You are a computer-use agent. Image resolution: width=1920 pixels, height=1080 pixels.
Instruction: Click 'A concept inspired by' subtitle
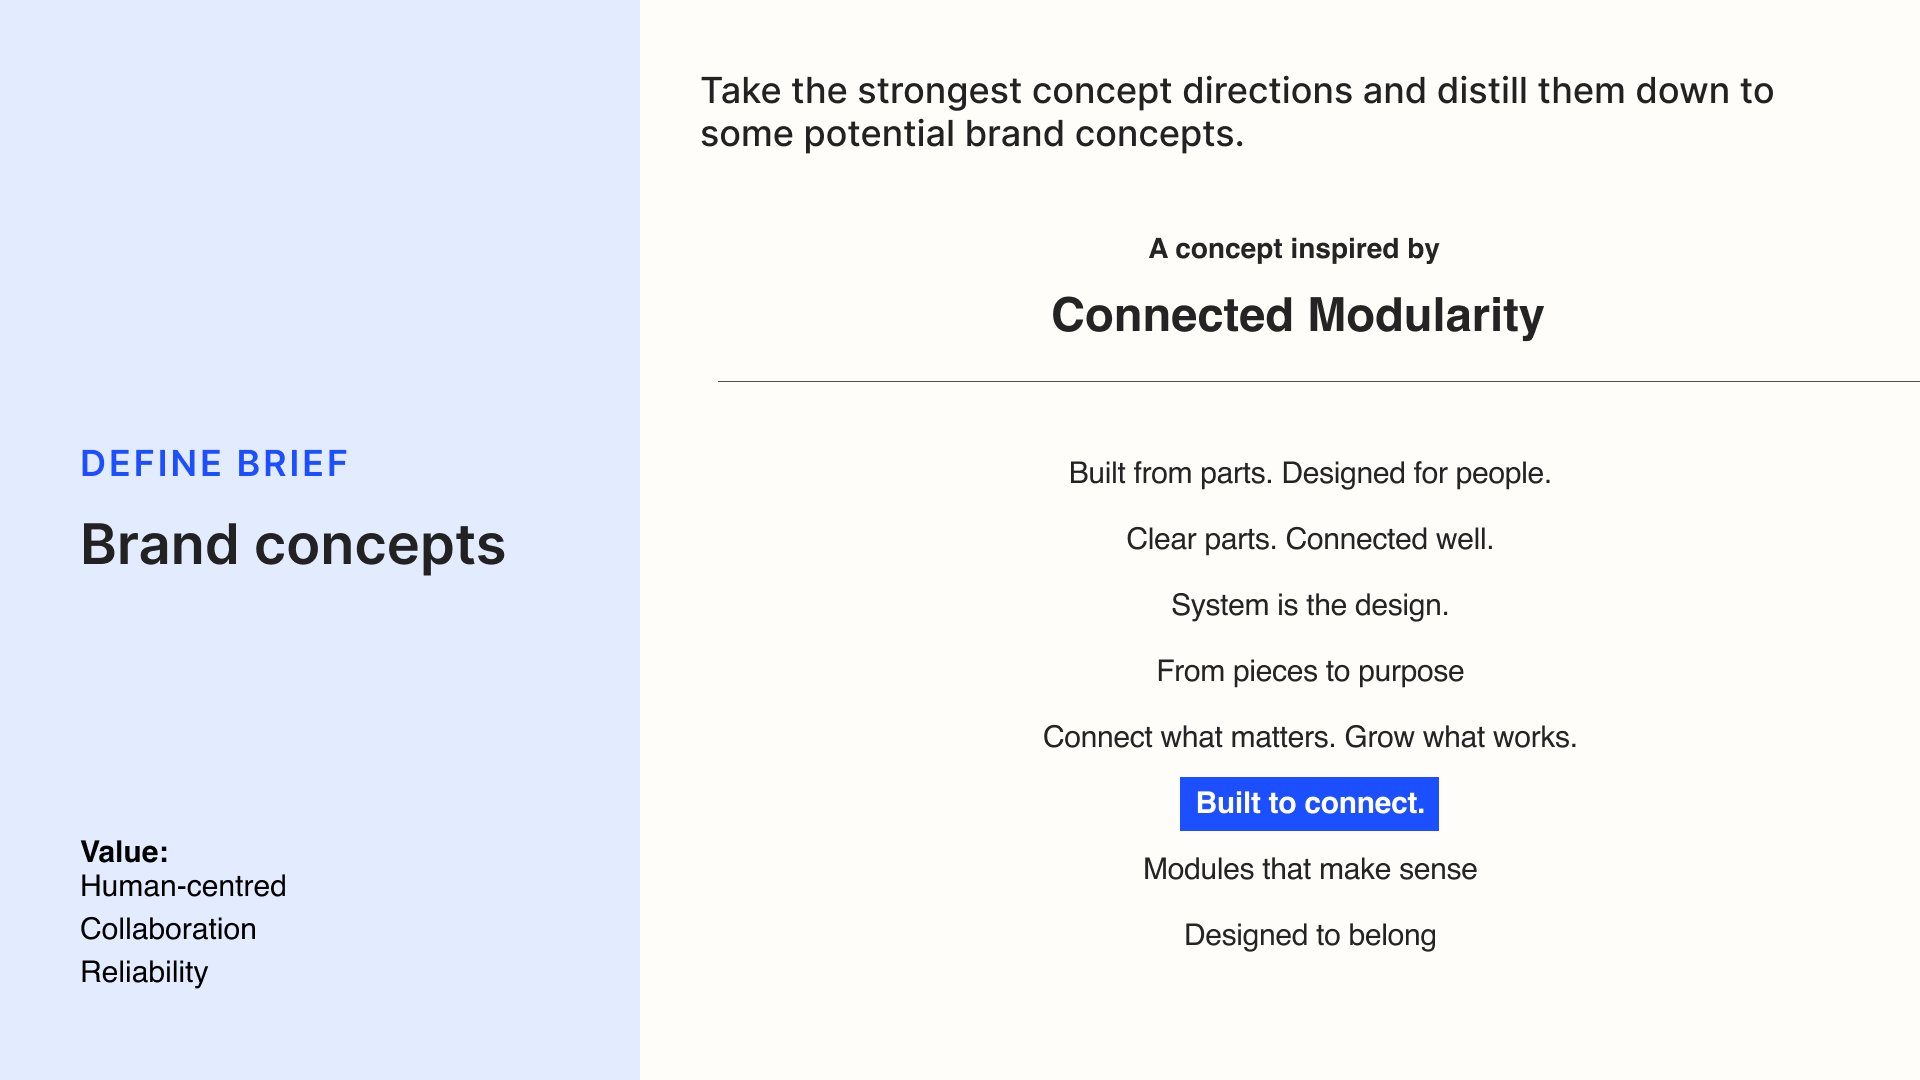click(1294, 249)
